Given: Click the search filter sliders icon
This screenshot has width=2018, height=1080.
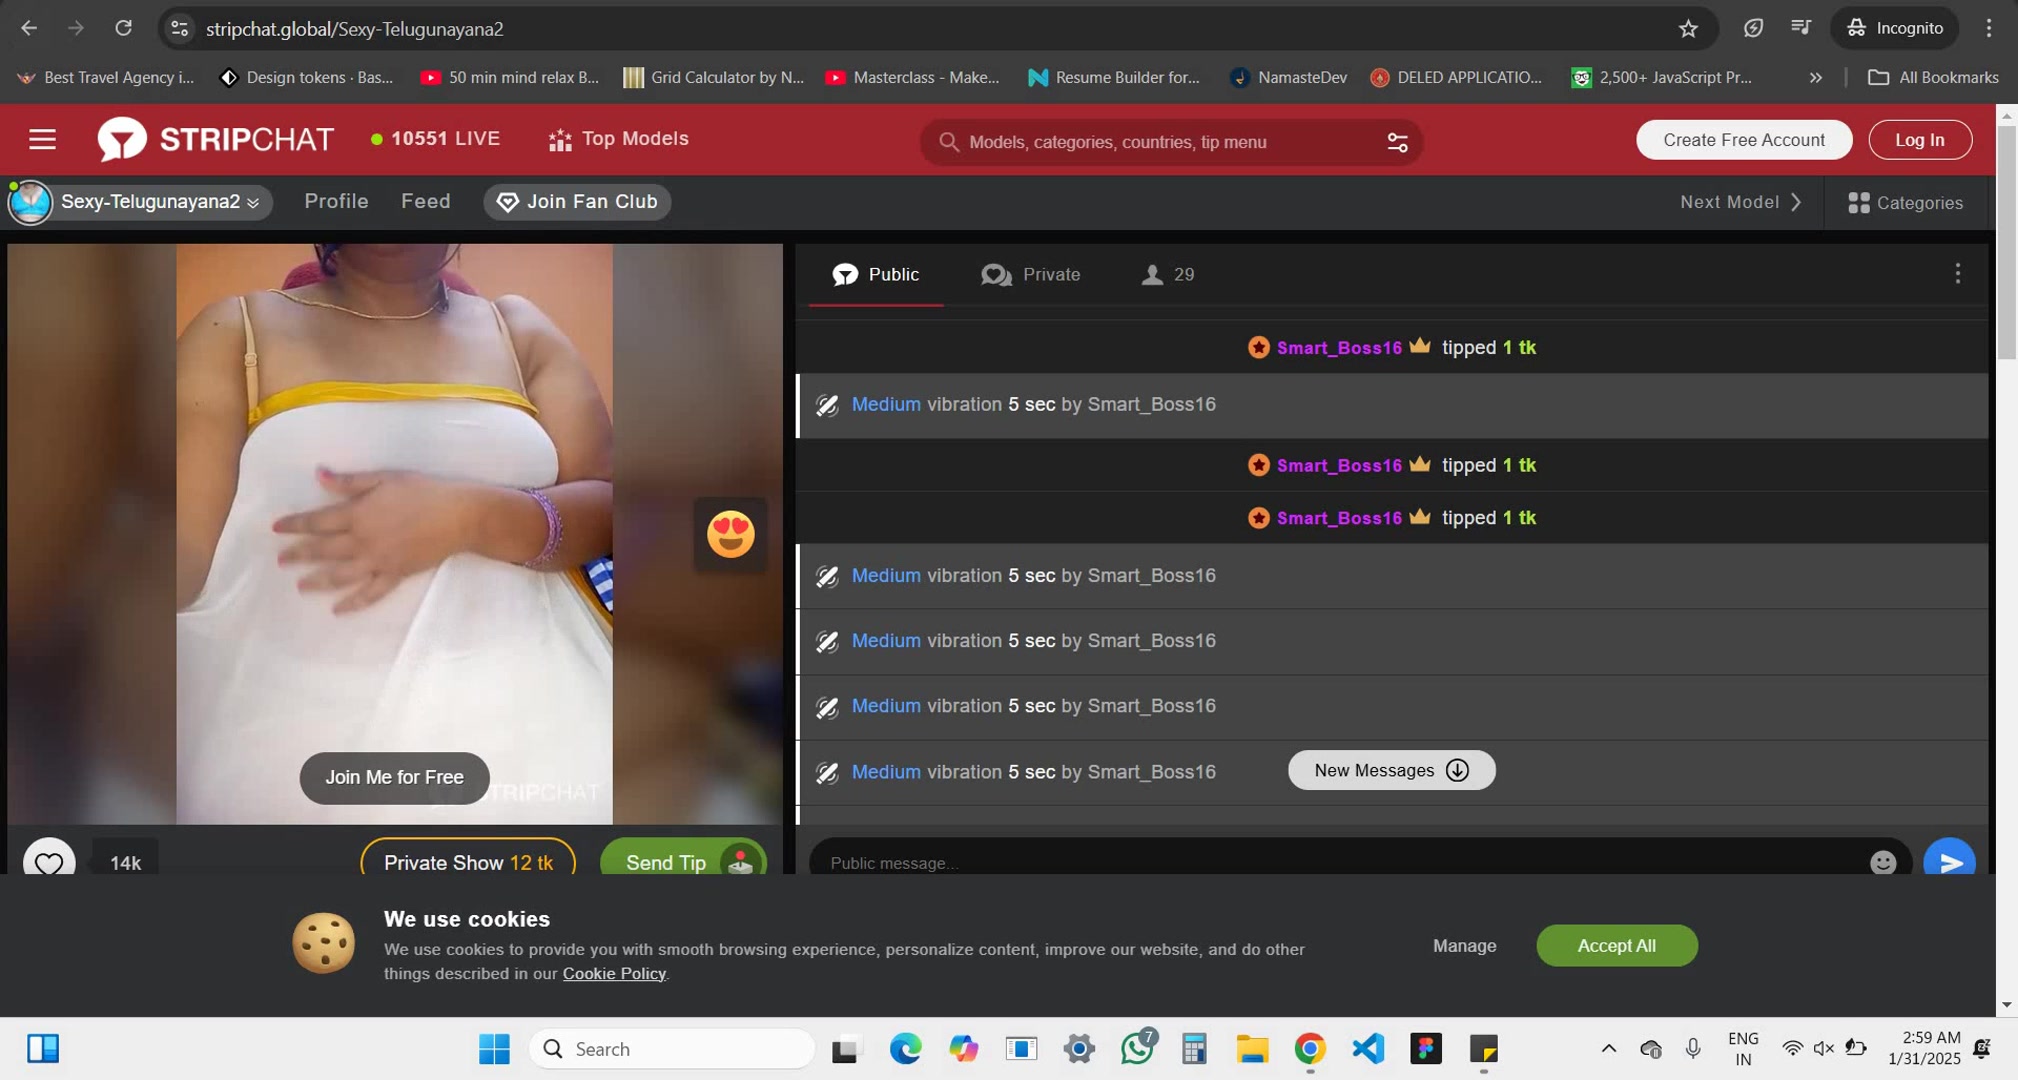Looking at the screenshot, I should tap(1397, 142).
